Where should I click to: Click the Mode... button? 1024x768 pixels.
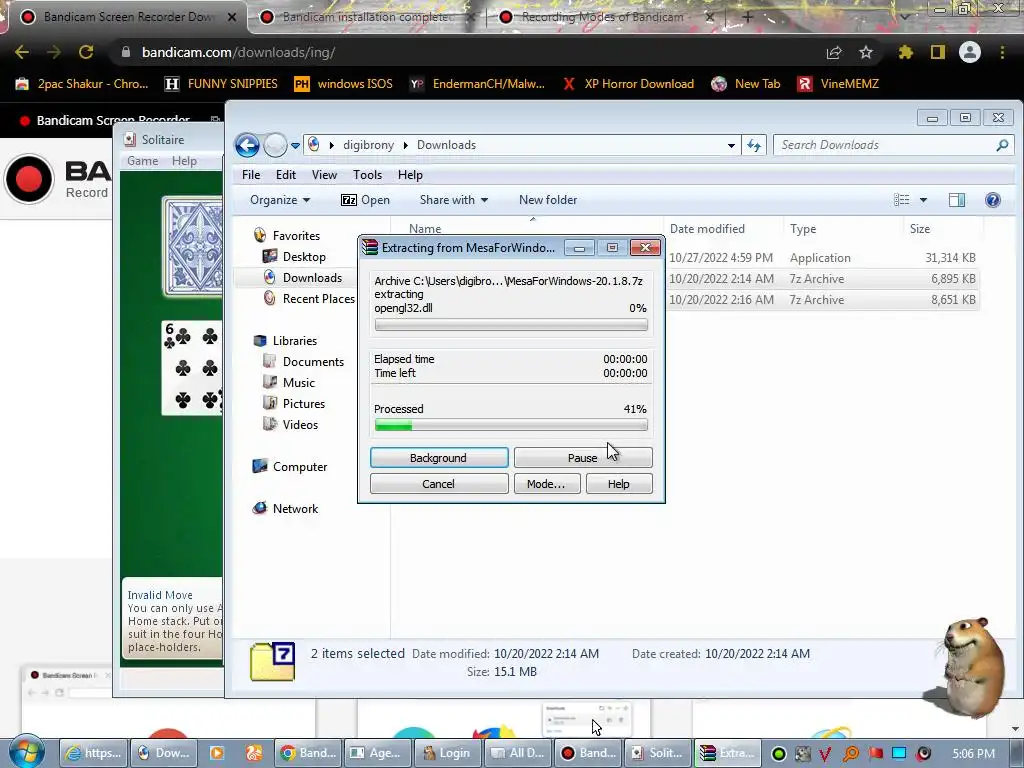[547, 484]
